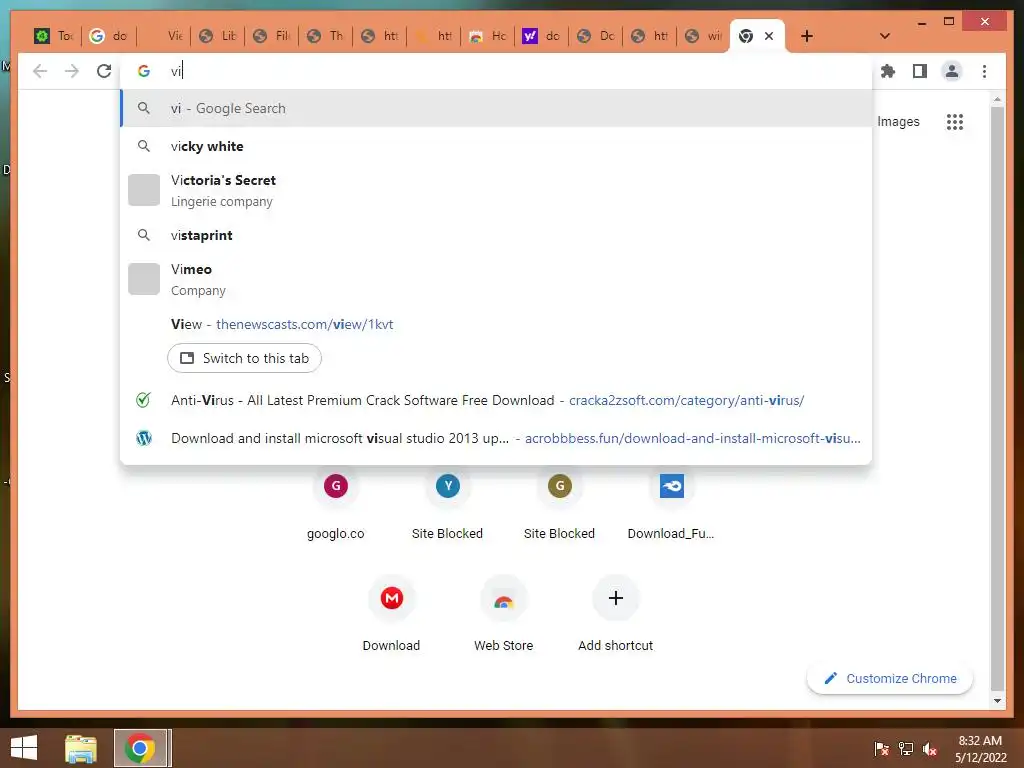The width and height of the screenshot is (1024, 768).
Task: Open a new tab with plus button
Action: (807, 36)
